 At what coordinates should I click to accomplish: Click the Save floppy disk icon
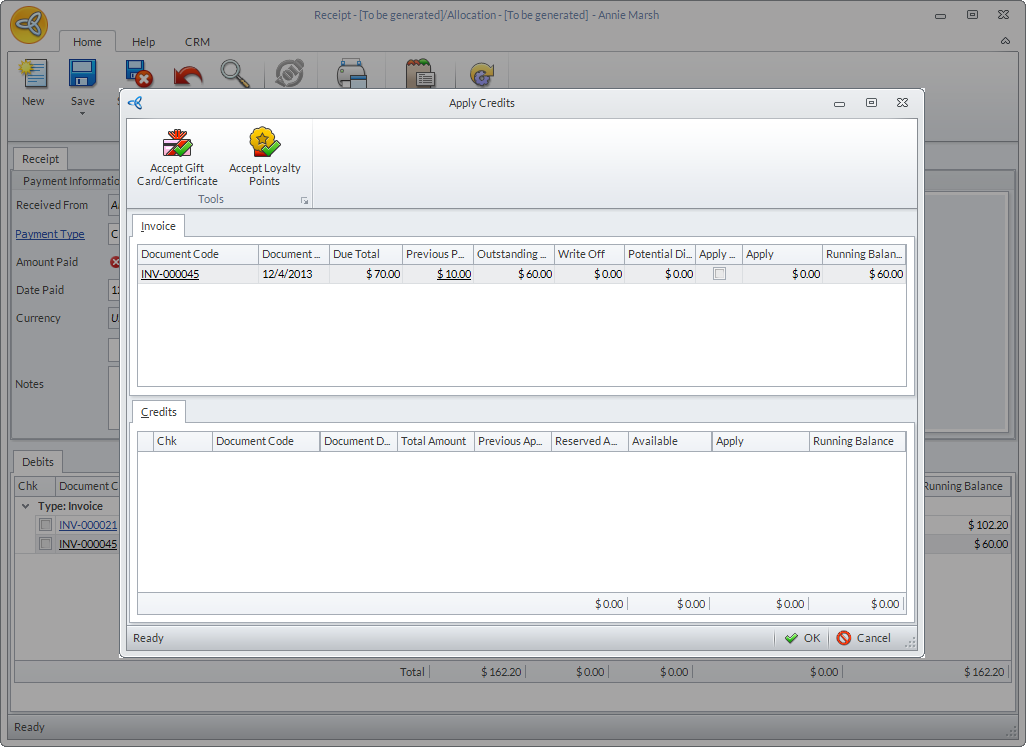tap(82, 75)
